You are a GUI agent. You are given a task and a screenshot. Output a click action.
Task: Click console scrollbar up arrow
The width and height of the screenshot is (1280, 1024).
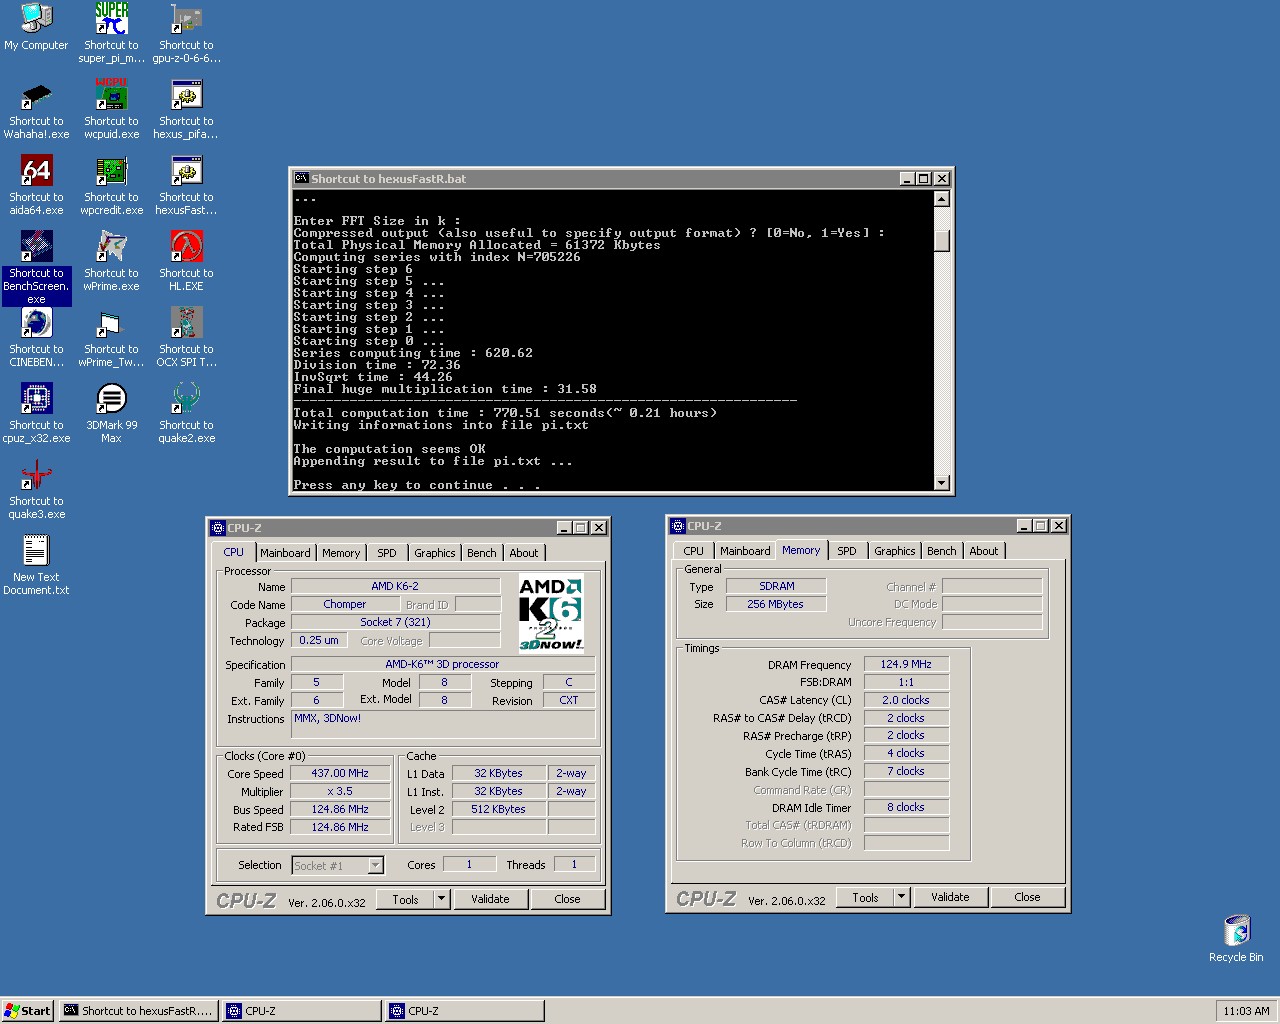[941, 199]
